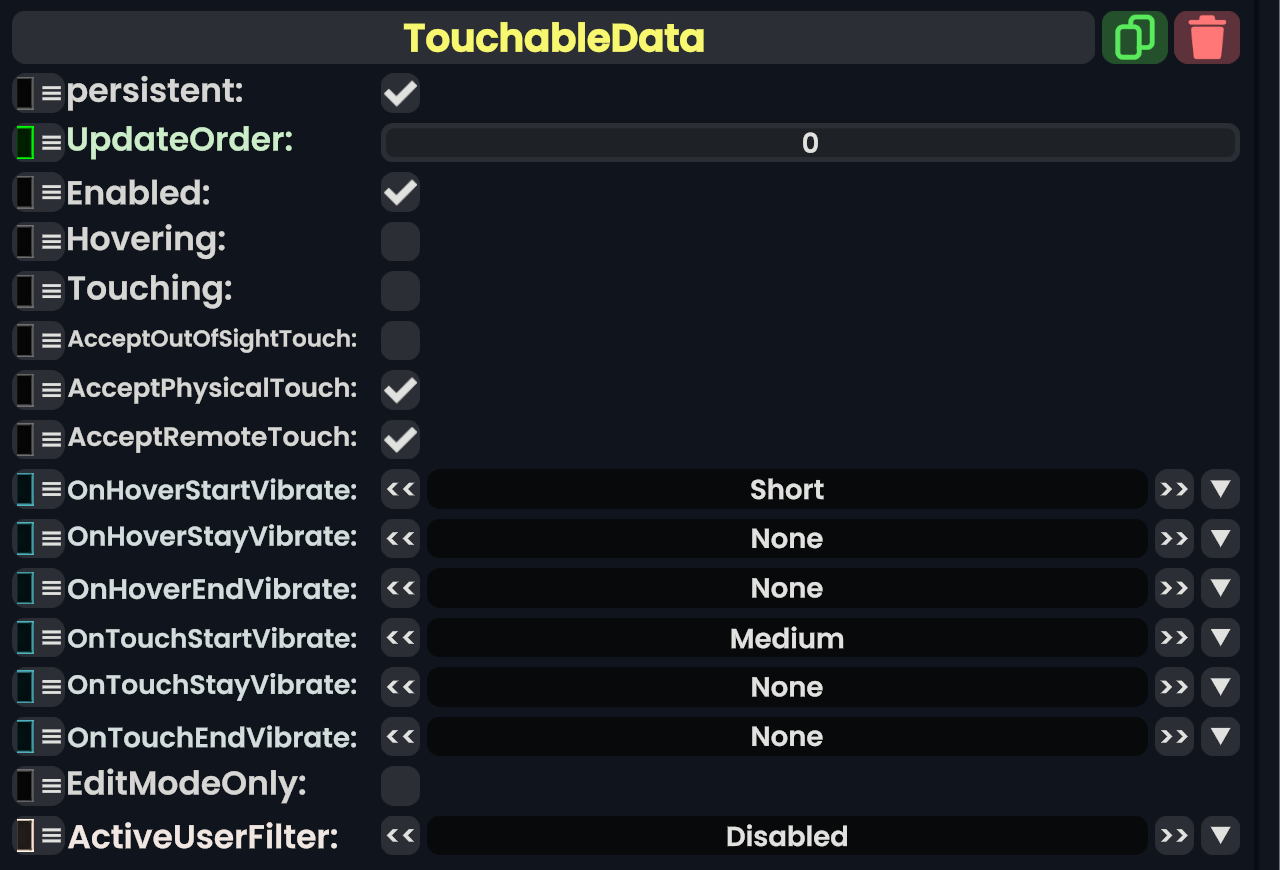
Task: Click the OnTouchStartVibrate Medium value box
Action: click(x=787, y=638)
